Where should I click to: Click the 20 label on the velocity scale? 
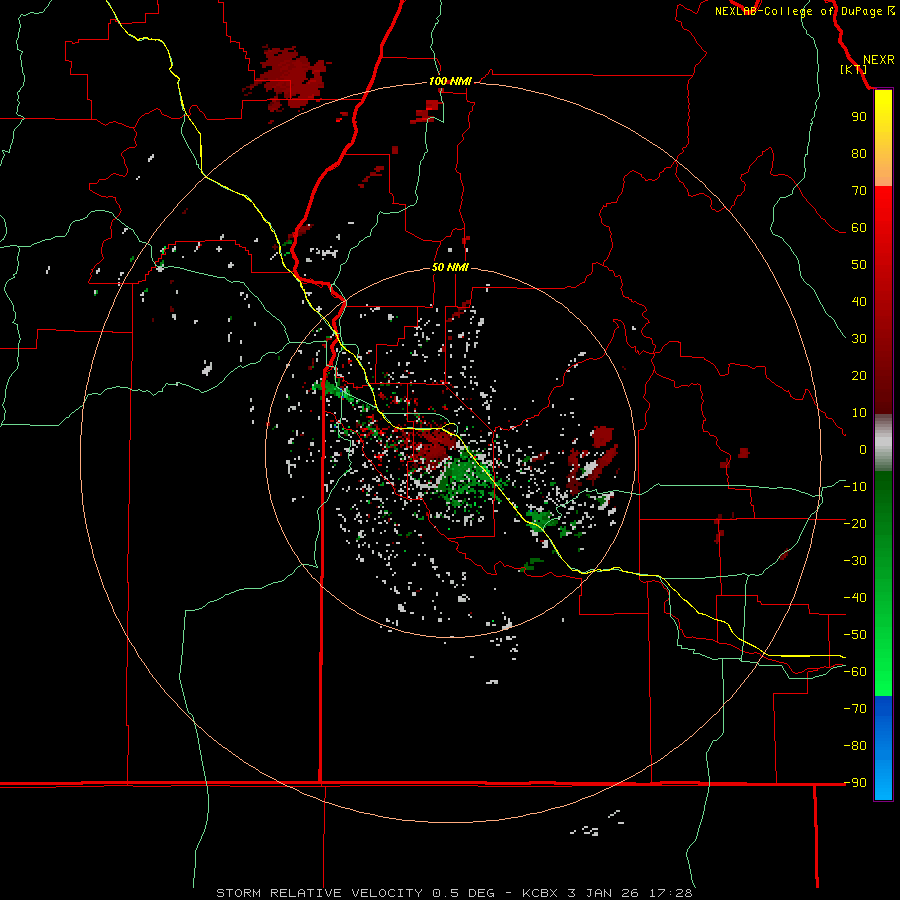click(859, 376)
